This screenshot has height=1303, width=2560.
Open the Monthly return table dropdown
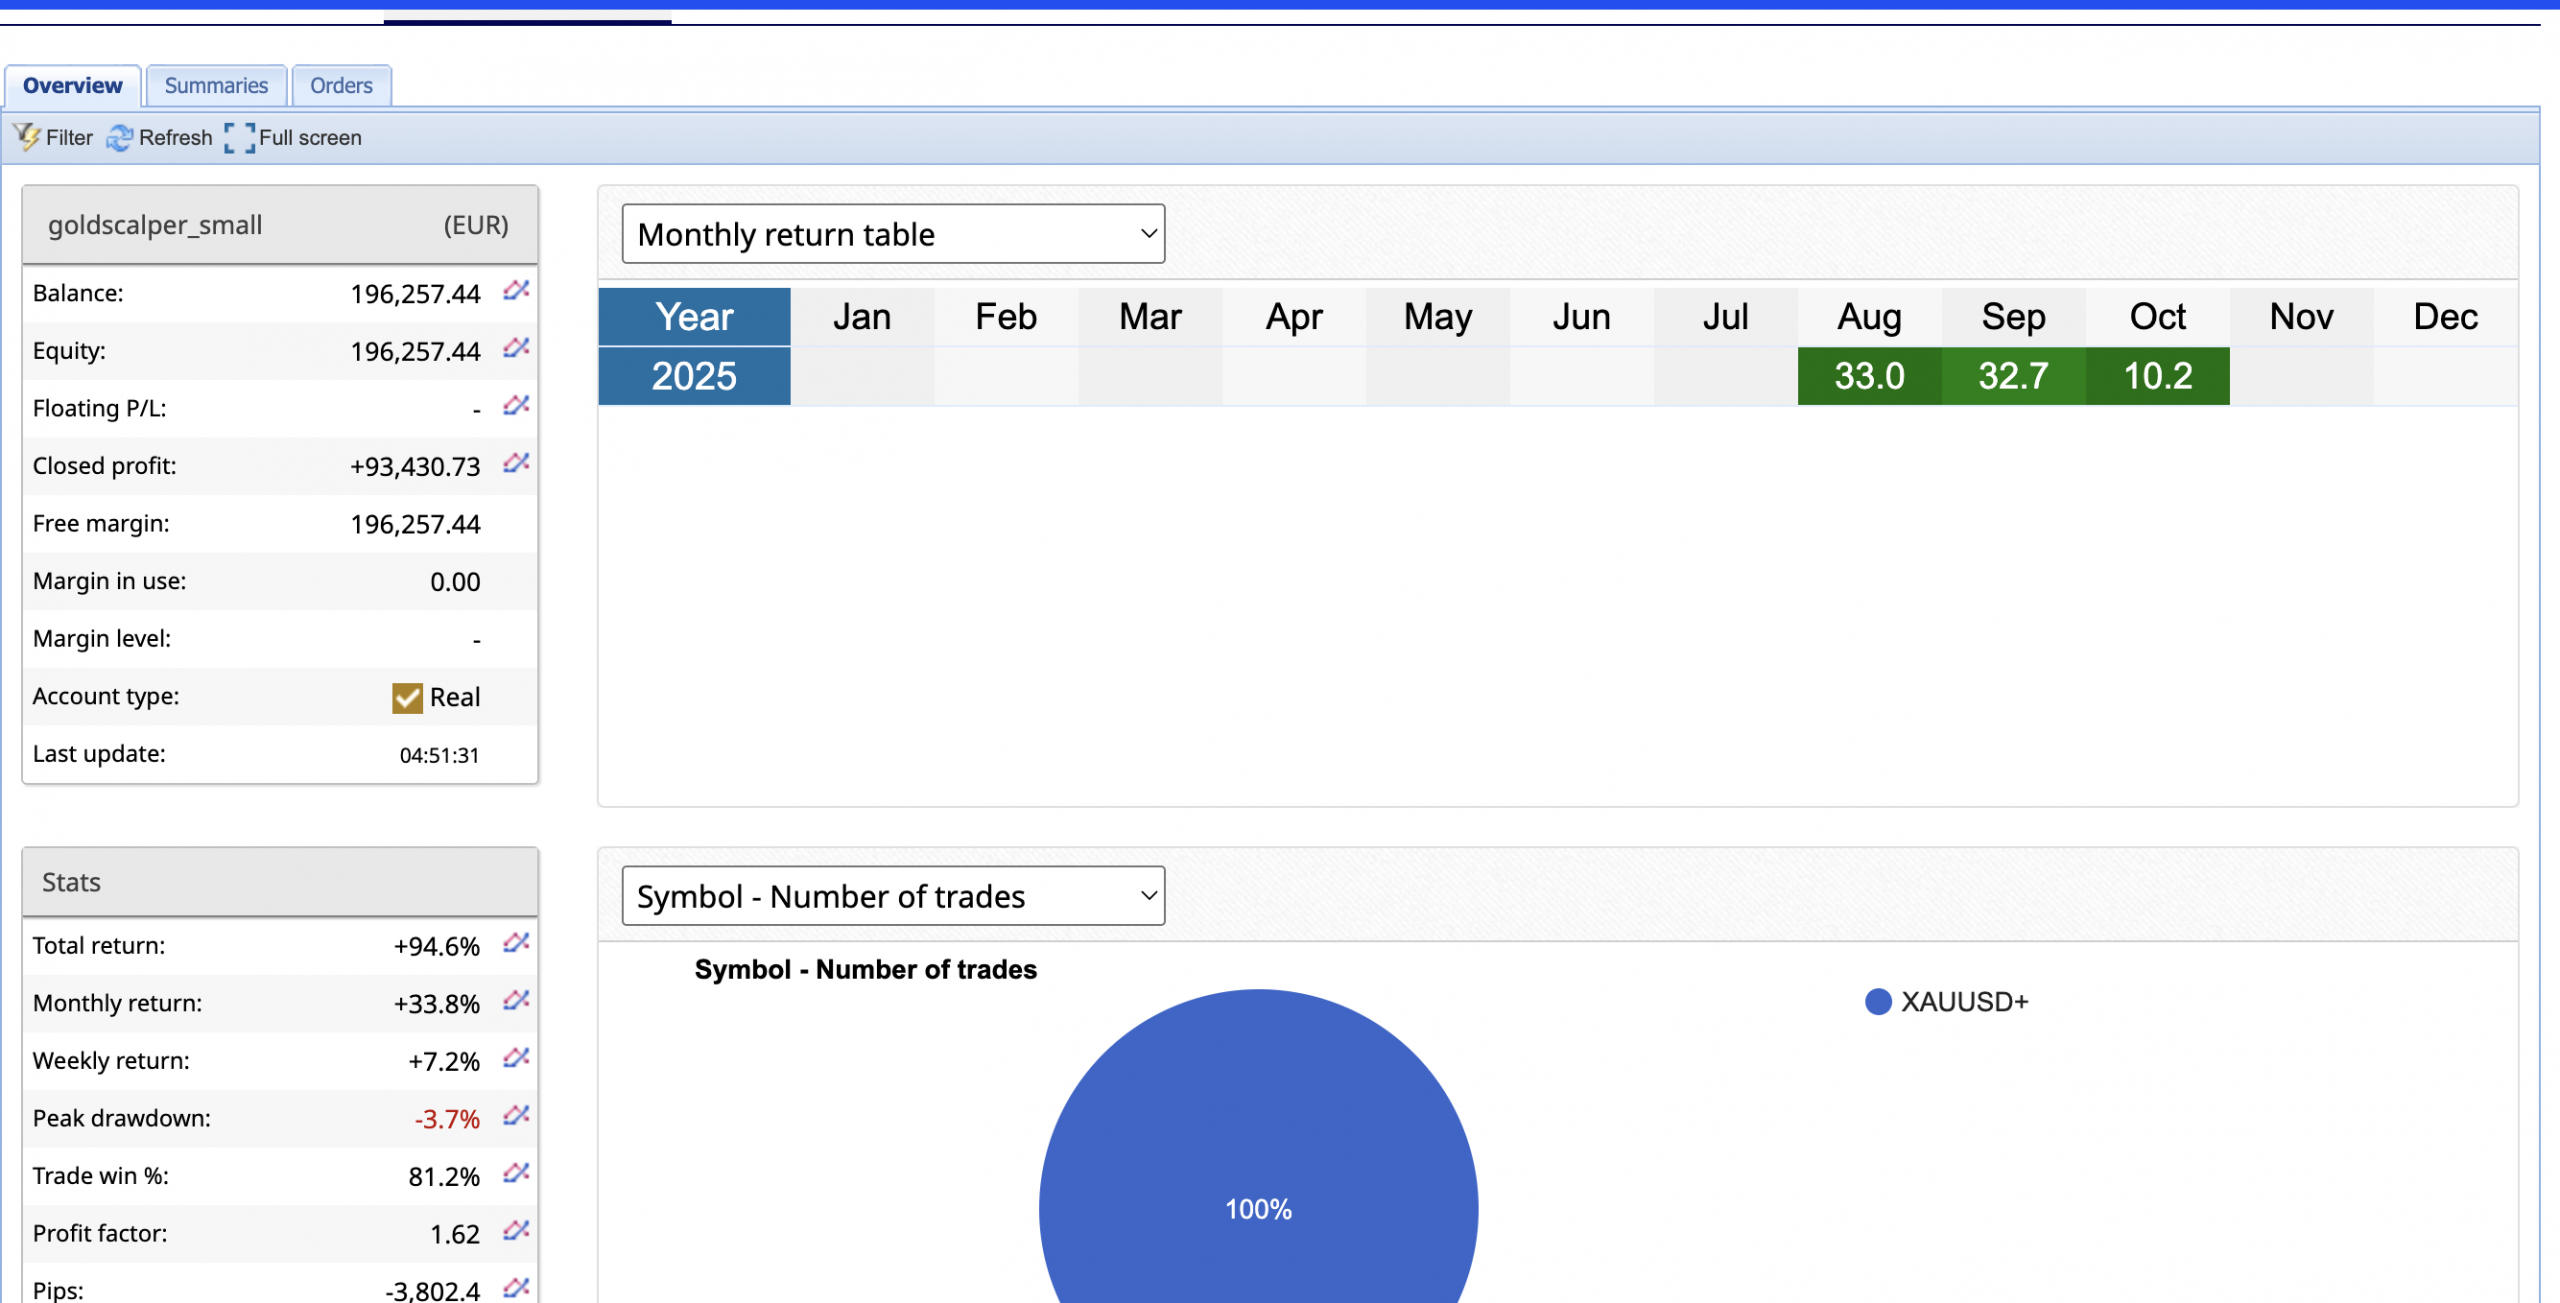pos(893,234)
